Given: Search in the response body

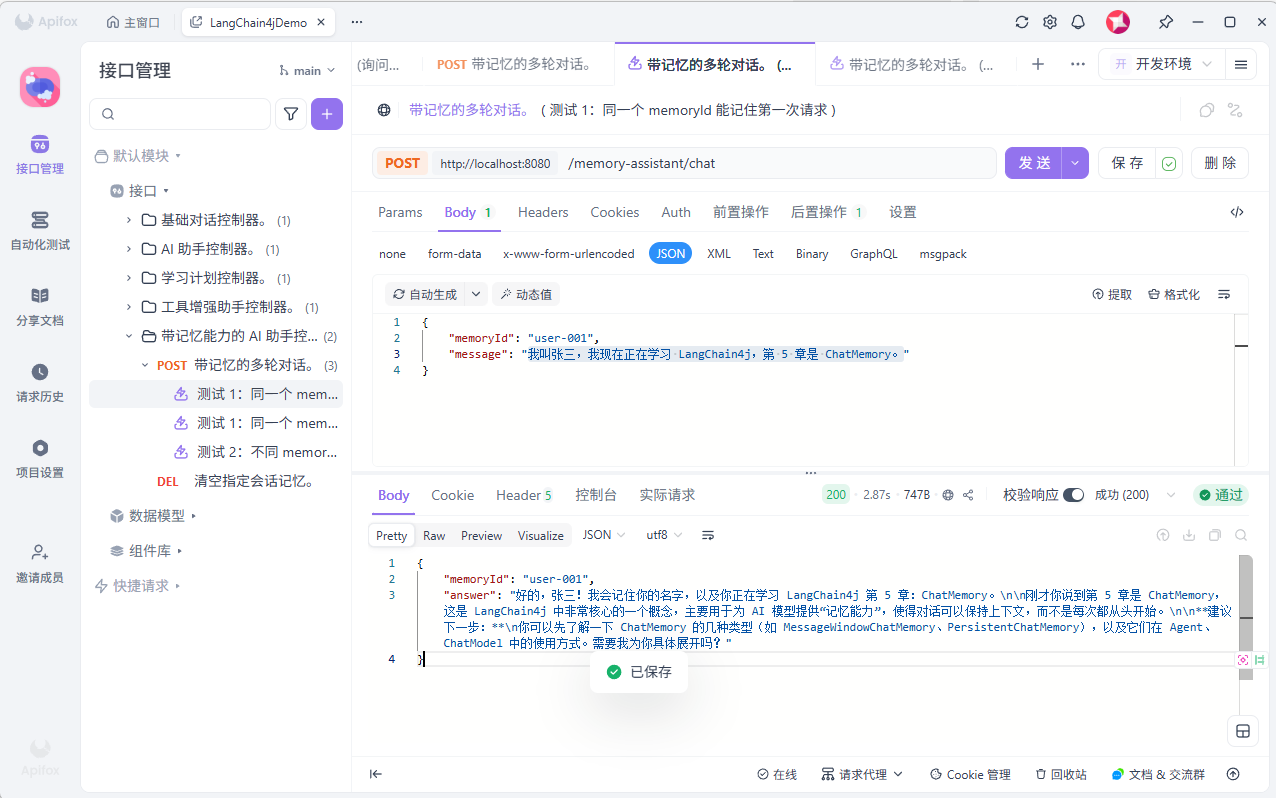Looking at the screenshot, I should (x=1241, y=535).
